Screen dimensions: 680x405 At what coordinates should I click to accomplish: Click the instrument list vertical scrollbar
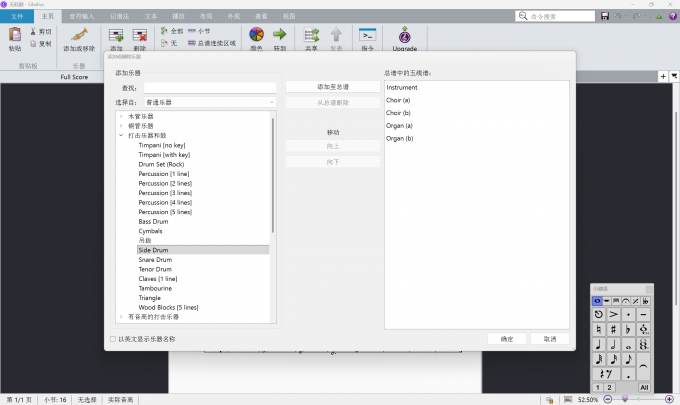point(273,175)
